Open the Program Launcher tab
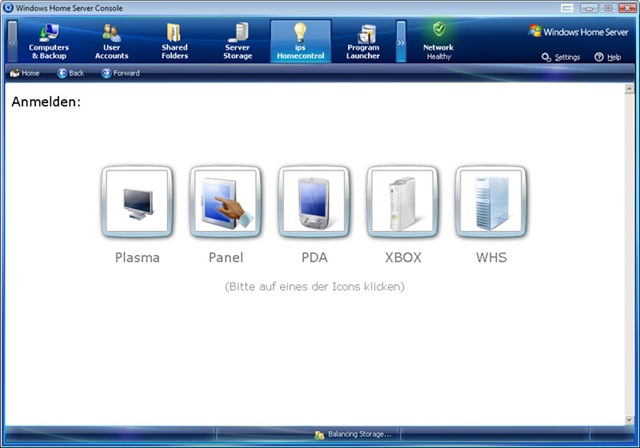Image resolution: width=640 pixels, height=448 pixels. [363, 42]
